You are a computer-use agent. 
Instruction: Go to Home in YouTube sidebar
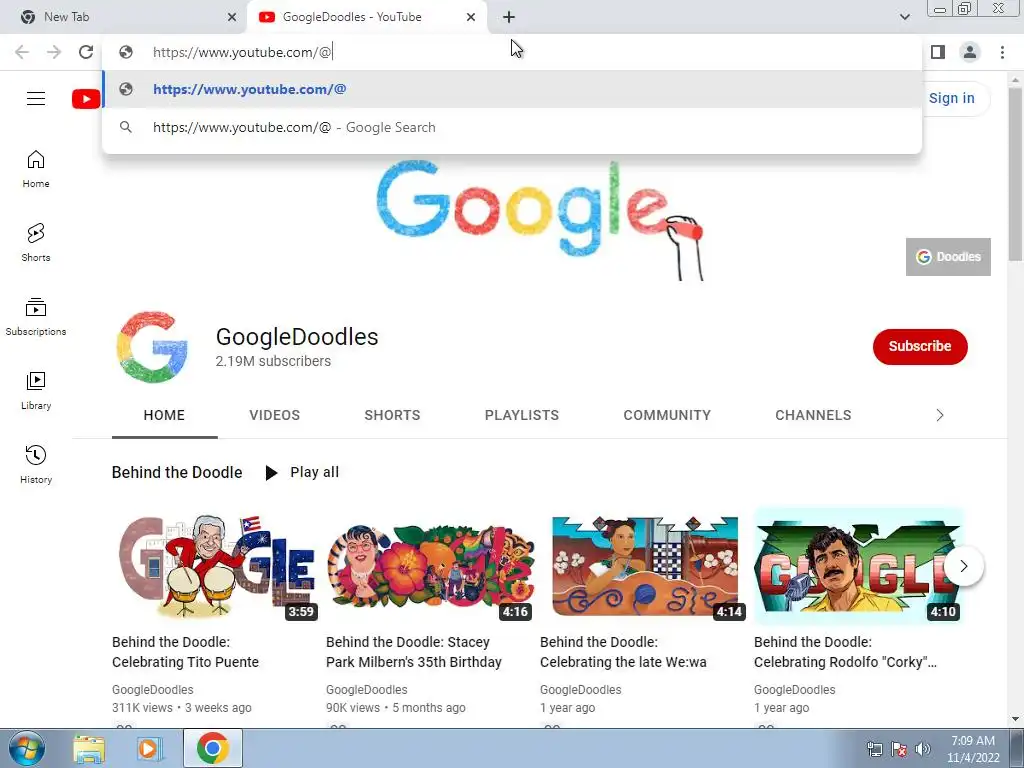point(36,169)
